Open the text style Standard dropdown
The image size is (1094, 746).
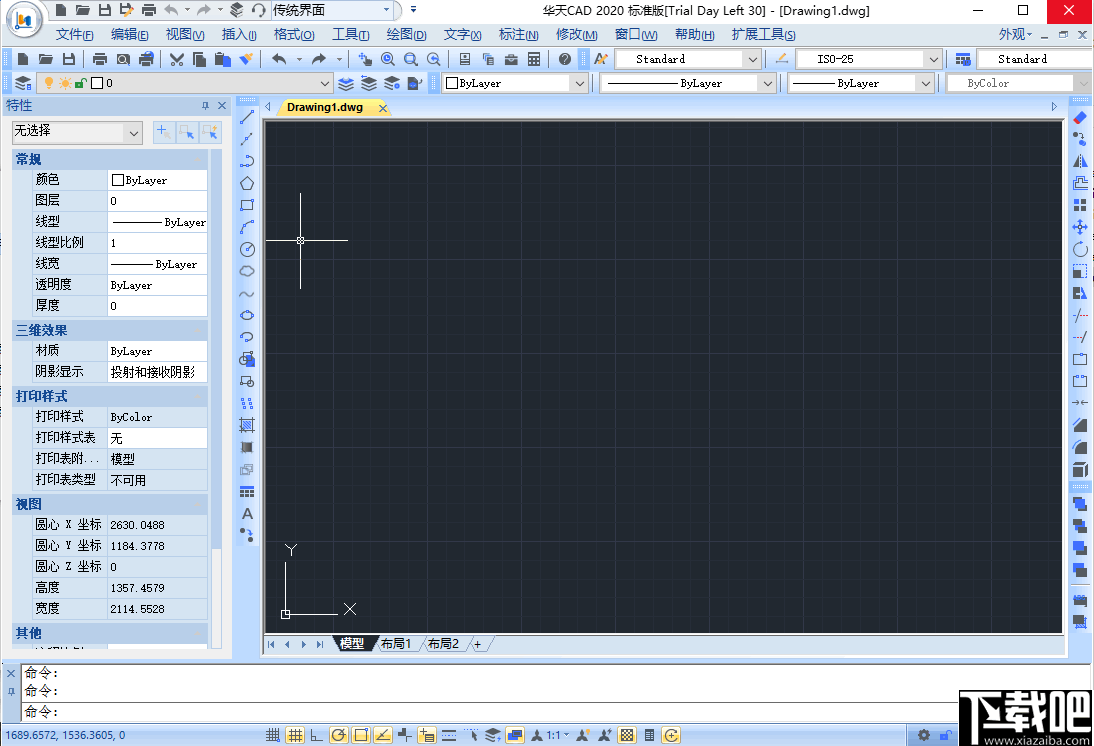tap(687, 59)
